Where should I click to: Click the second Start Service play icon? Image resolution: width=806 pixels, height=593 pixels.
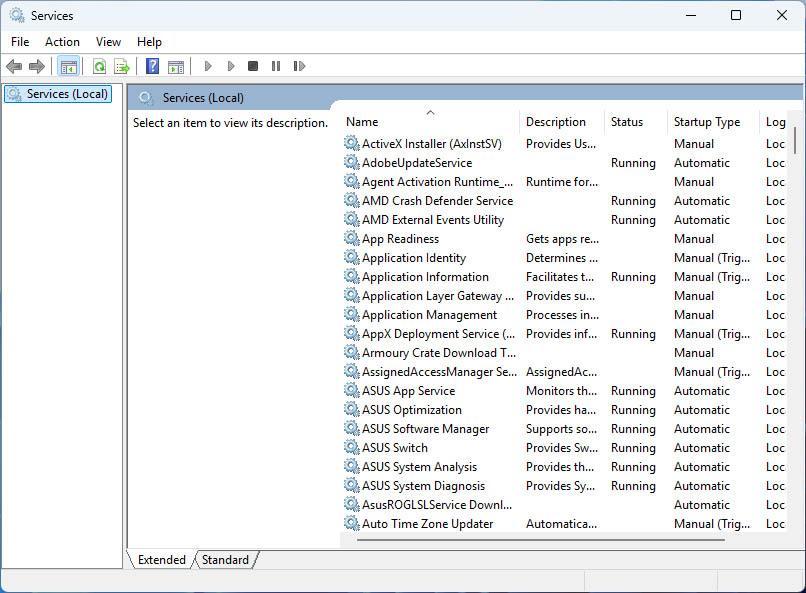[231, 66]
